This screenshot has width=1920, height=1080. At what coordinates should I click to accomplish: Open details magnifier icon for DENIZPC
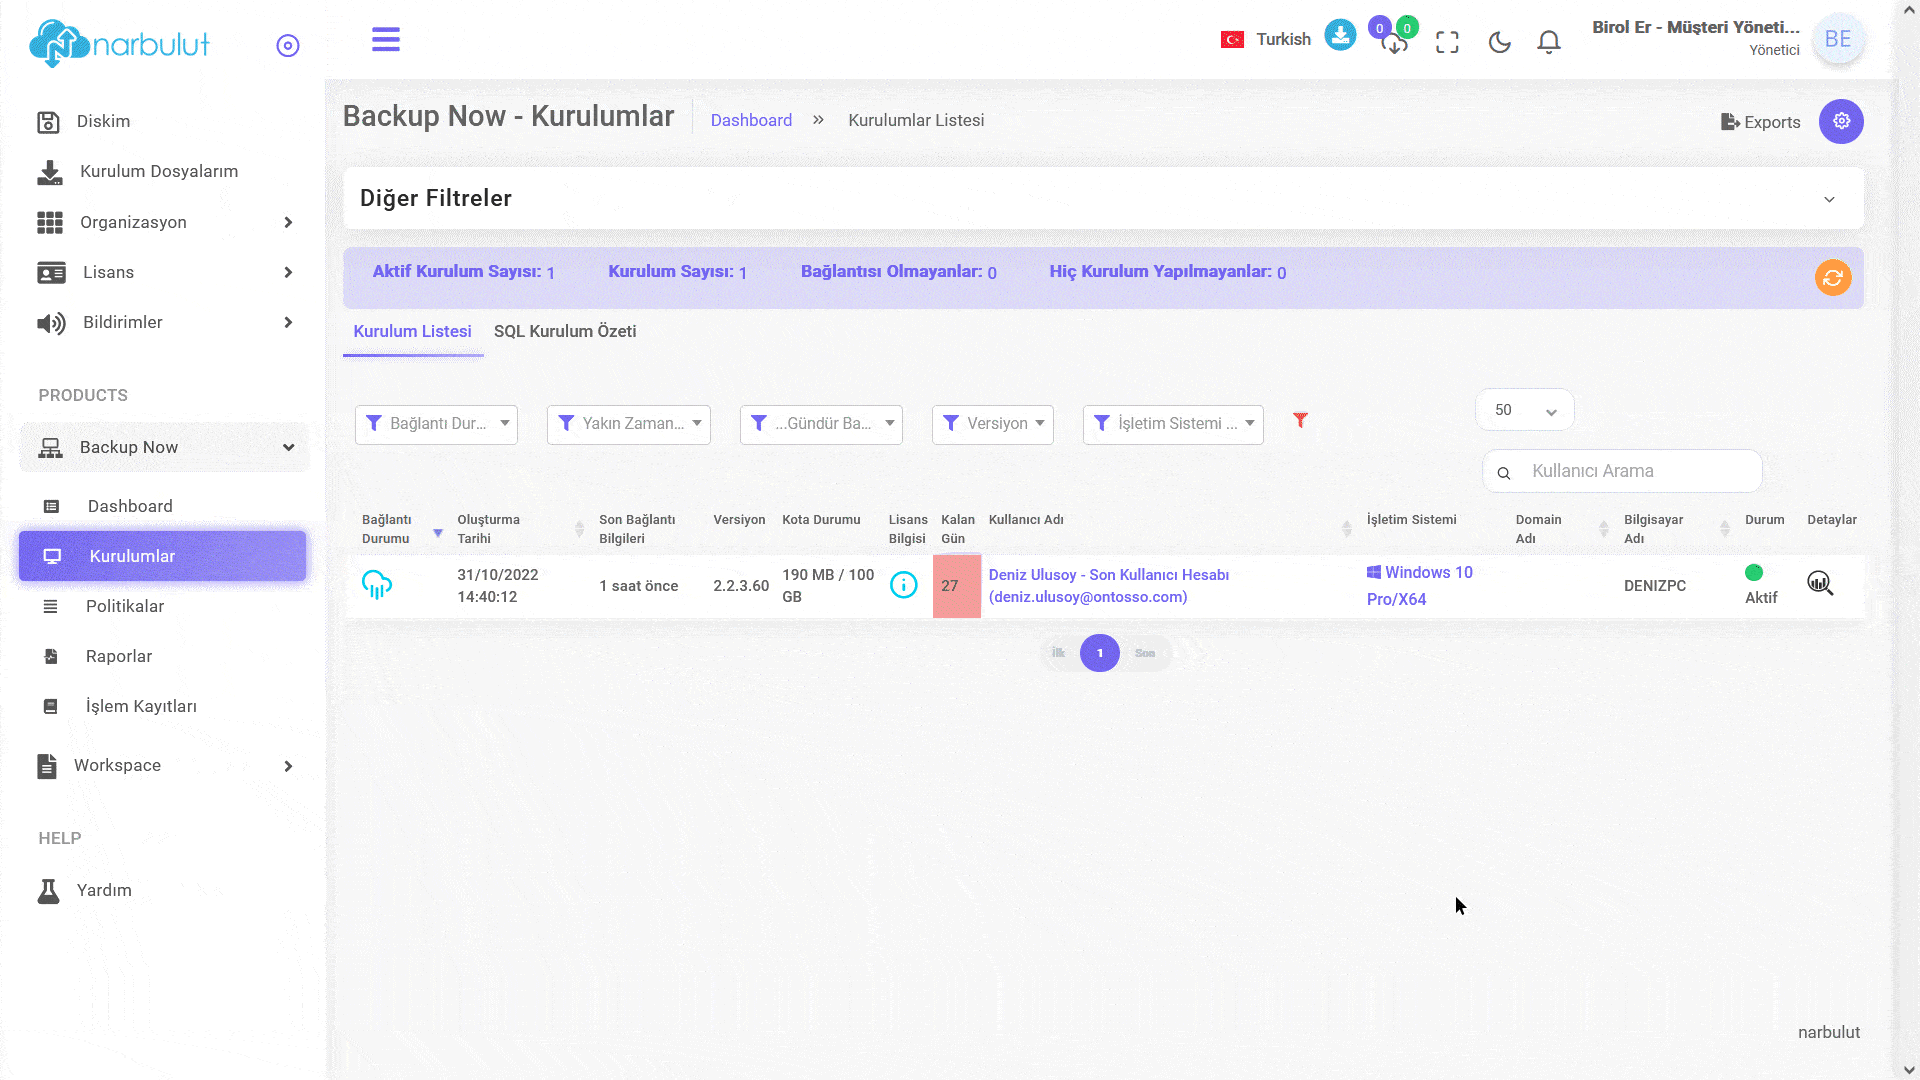[x=1820, y=583]
